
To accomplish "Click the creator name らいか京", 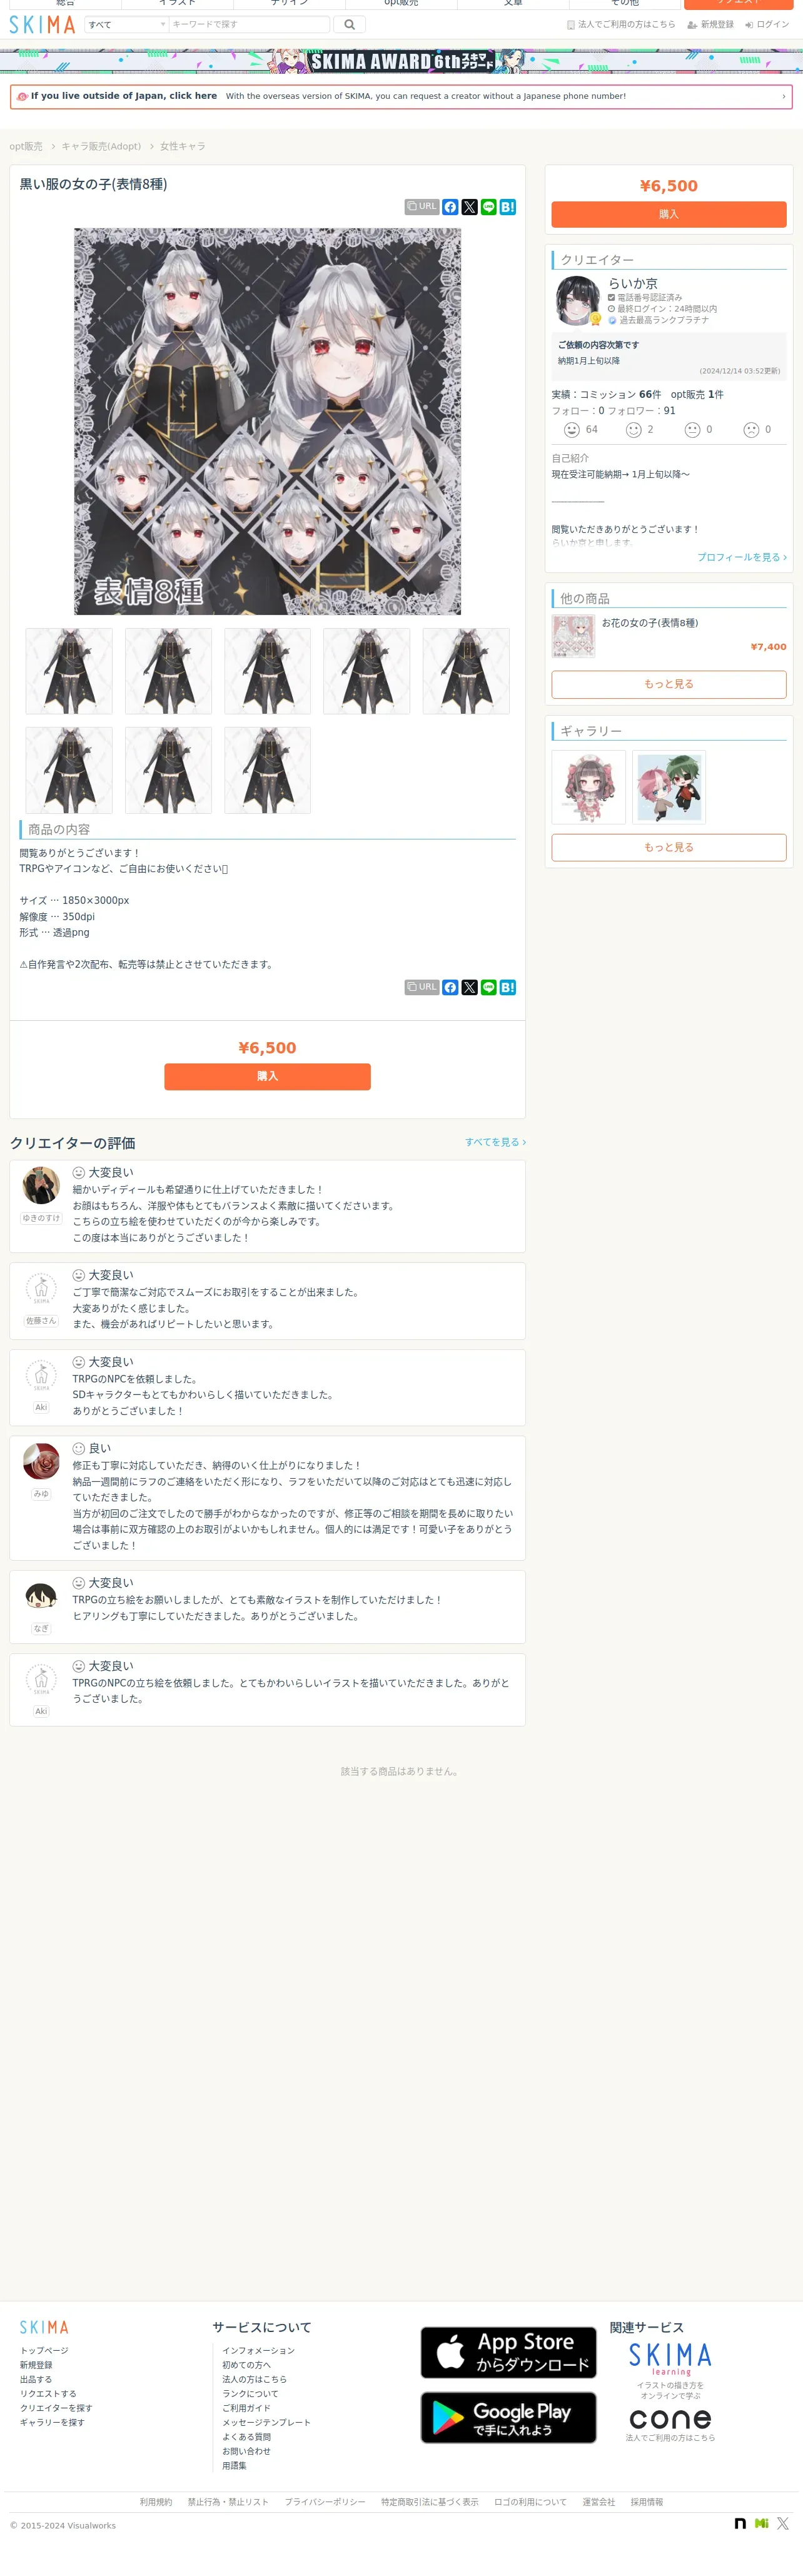I will [x=633, y=284].
